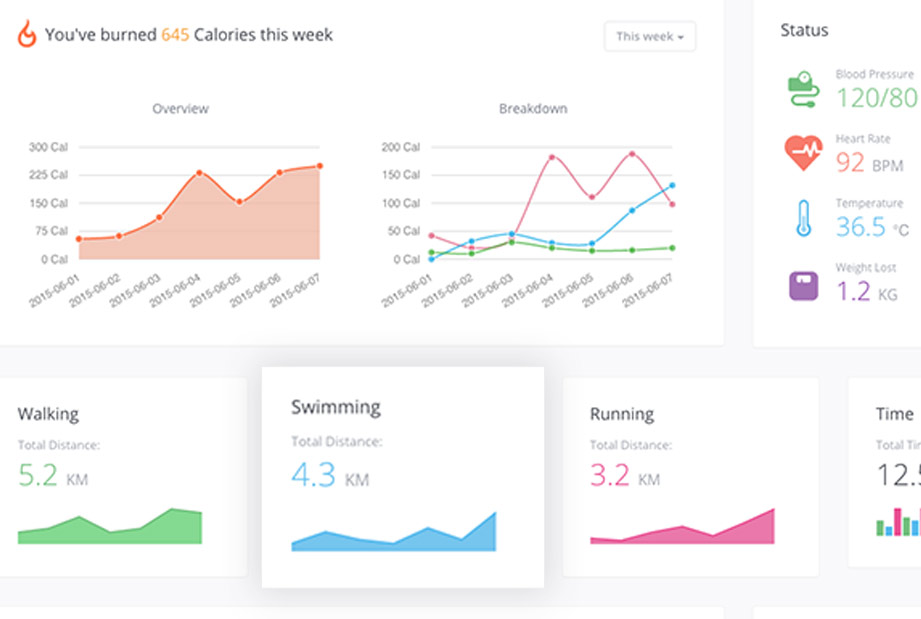Click the flame calories icon

point(26,34)
